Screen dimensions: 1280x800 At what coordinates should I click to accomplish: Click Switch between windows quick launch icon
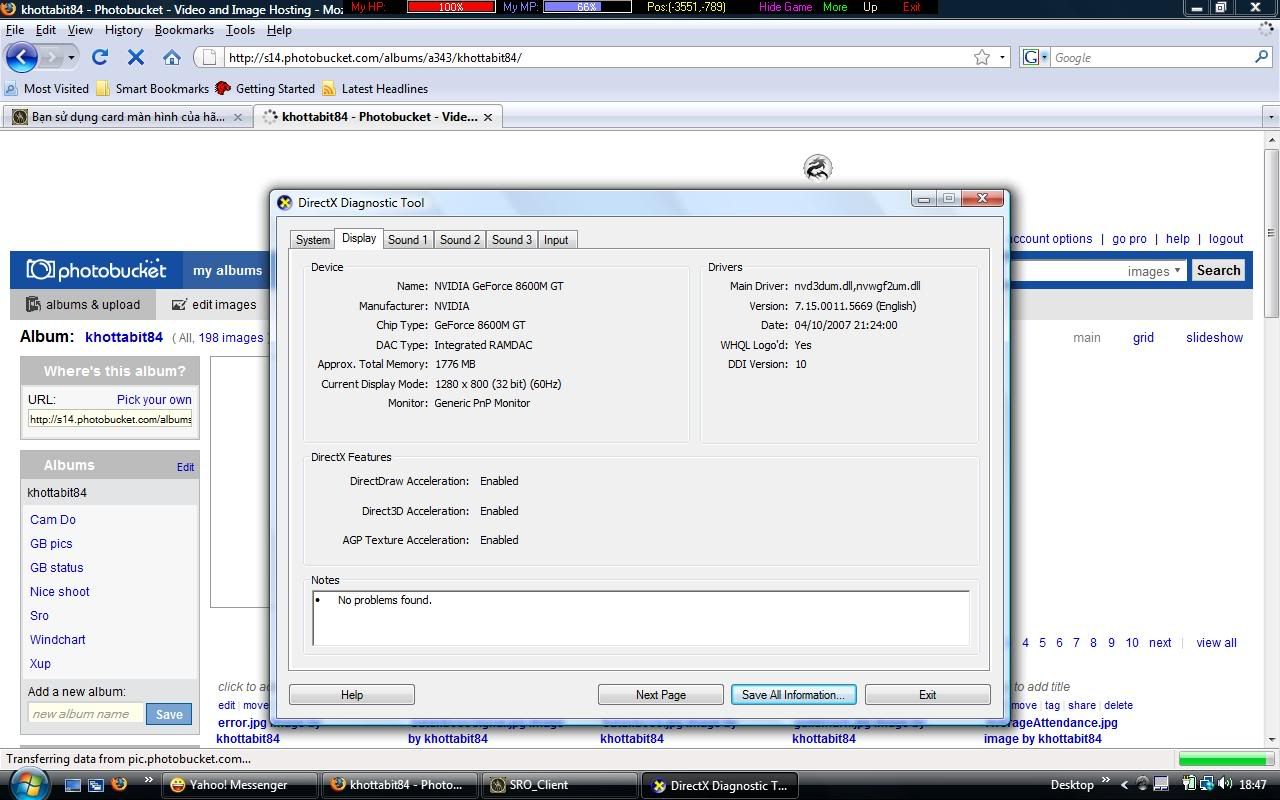click(96, 785)
